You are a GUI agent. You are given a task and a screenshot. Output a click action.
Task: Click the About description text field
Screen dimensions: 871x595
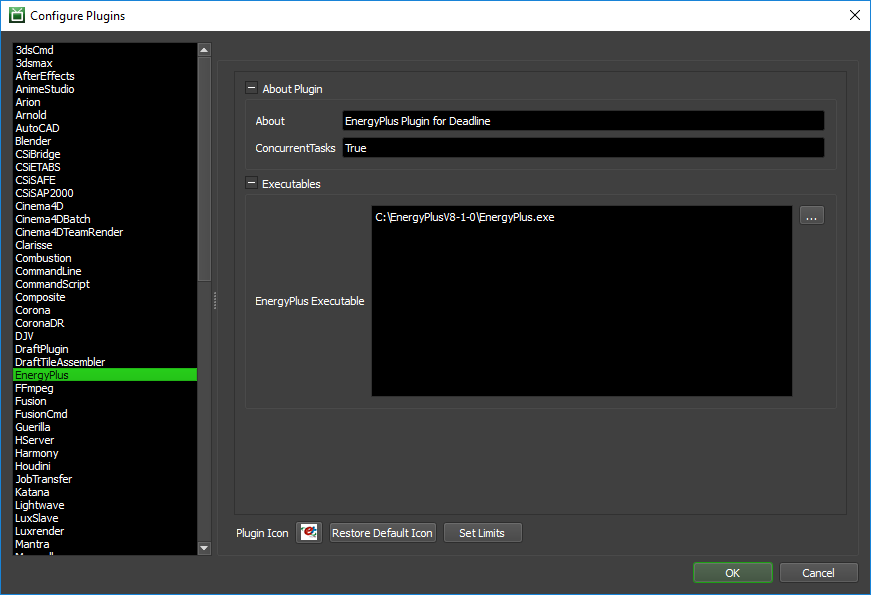[582, 121]
